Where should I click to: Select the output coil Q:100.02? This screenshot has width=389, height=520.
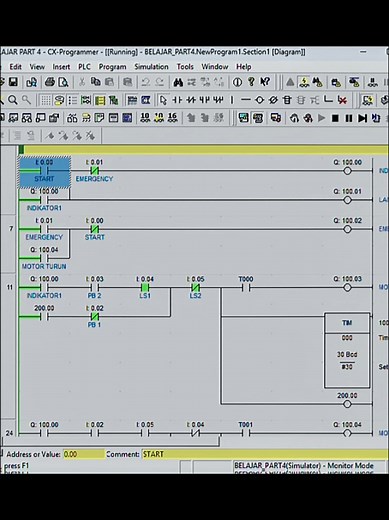347,229
